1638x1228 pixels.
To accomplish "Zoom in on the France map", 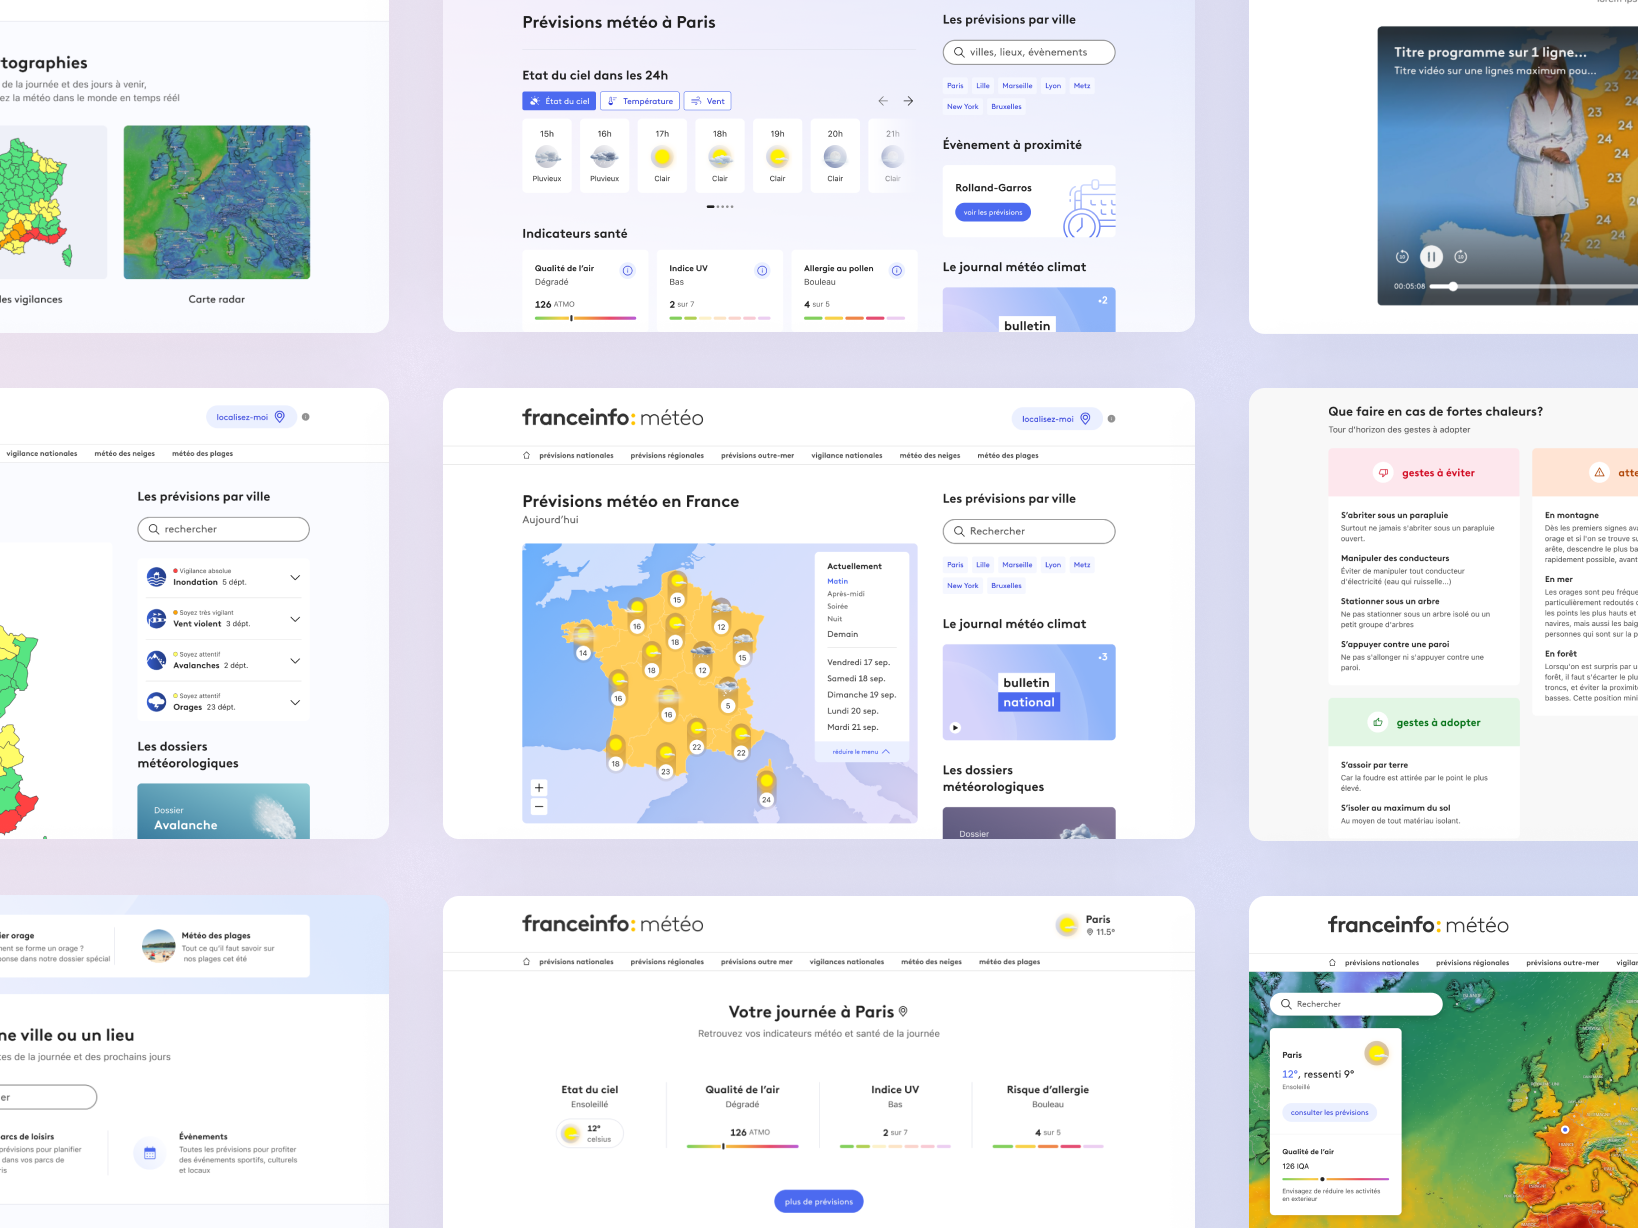I will coord(539,788).
